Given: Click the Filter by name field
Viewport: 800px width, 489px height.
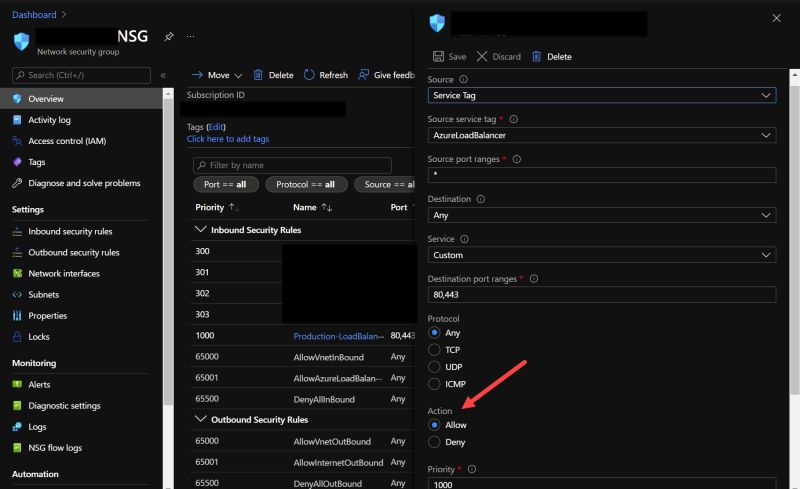Looking at the screenshot, I should 292,165.
